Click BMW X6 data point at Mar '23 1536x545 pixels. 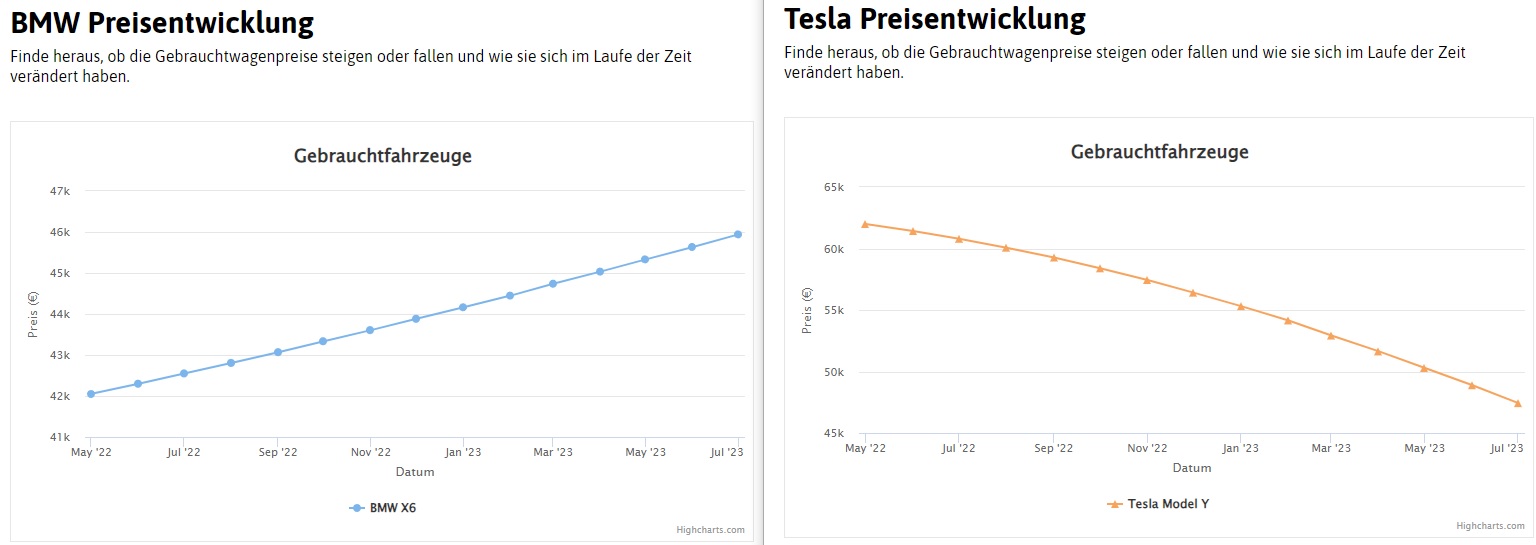tap(552, 284)
